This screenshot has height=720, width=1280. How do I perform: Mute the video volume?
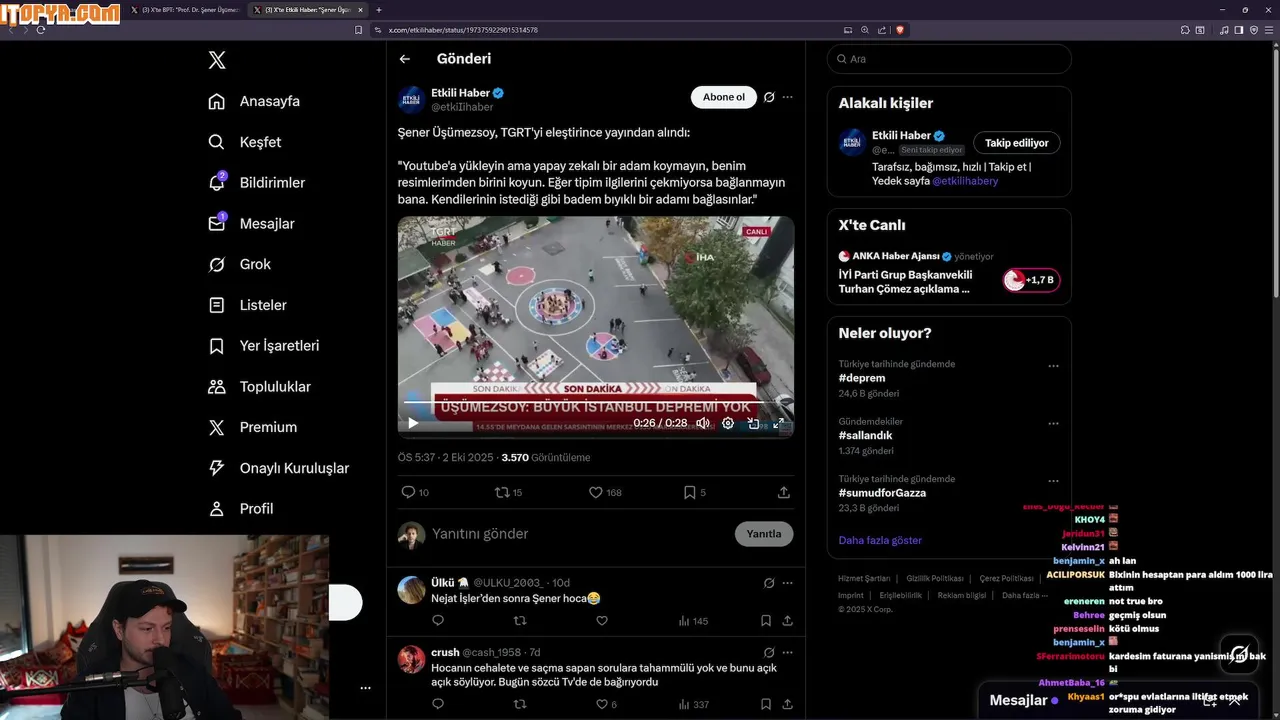pyautogui.click(x=703, y=423)
